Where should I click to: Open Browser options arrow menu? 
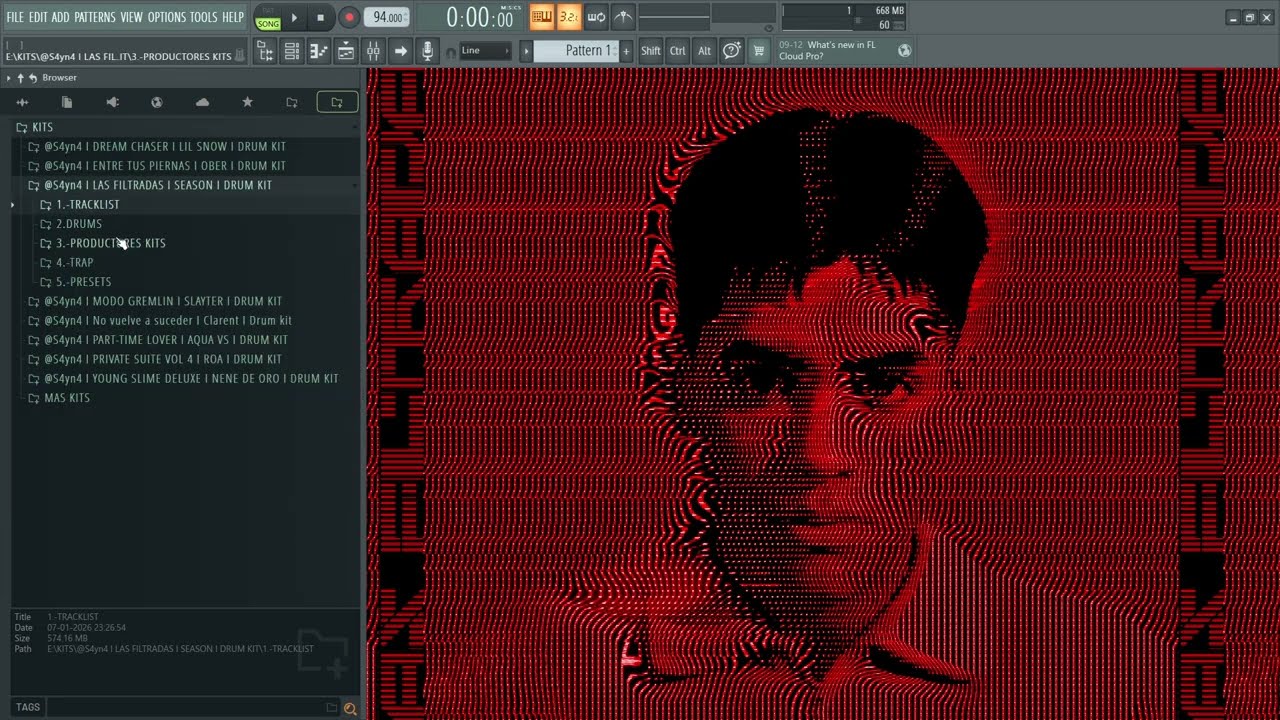pyautogui.click(x=8, y=78)
